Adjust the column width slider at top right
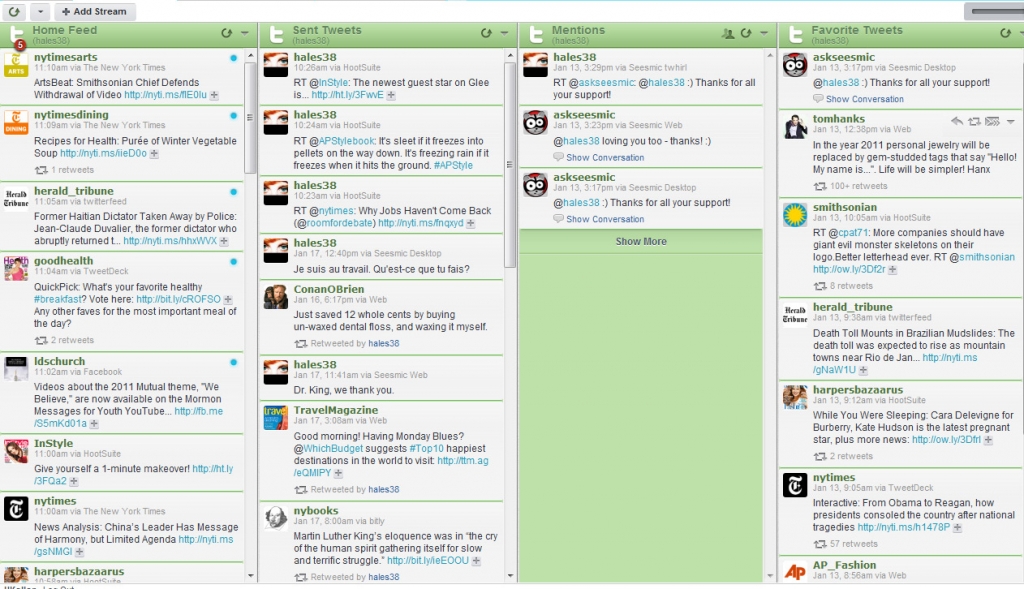This screenshot has height=589, width=1024. point(993,12)
